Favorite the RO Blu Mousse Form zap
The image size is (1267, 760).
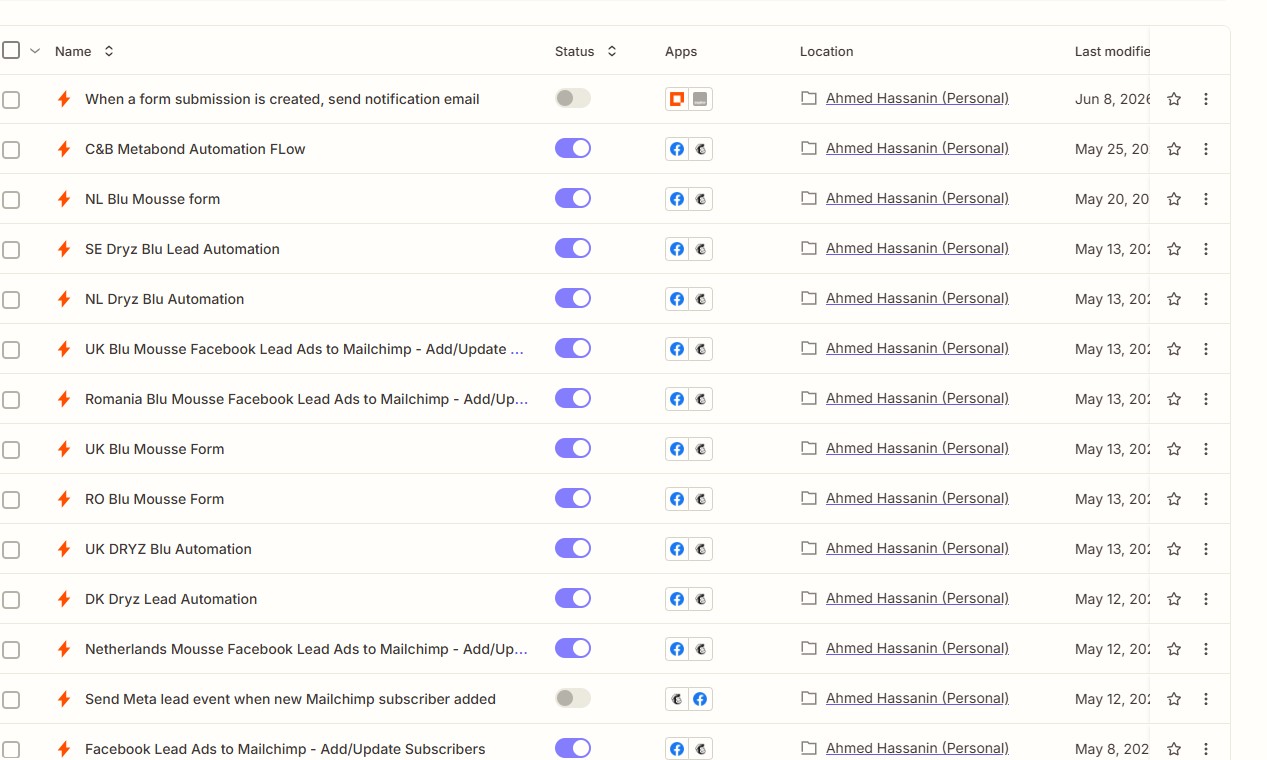[1174, 499]
